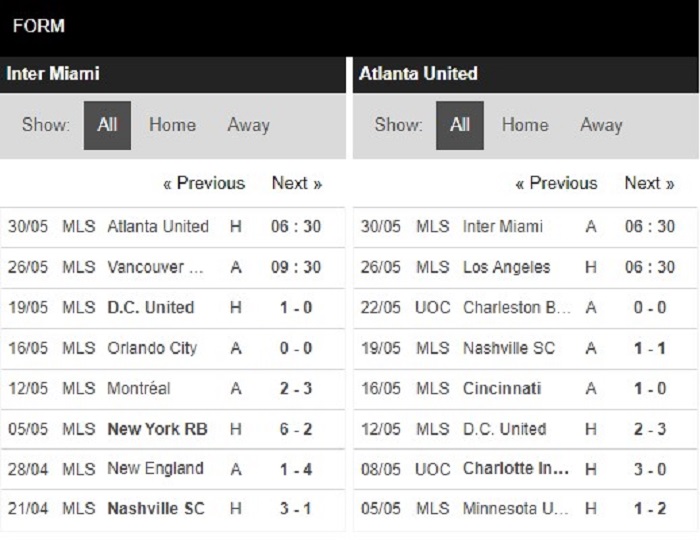Go to Previous matches for Inter Miami
Image resolution: width=700 pixels, height=540 pixels.
click(x=204, y=183)
